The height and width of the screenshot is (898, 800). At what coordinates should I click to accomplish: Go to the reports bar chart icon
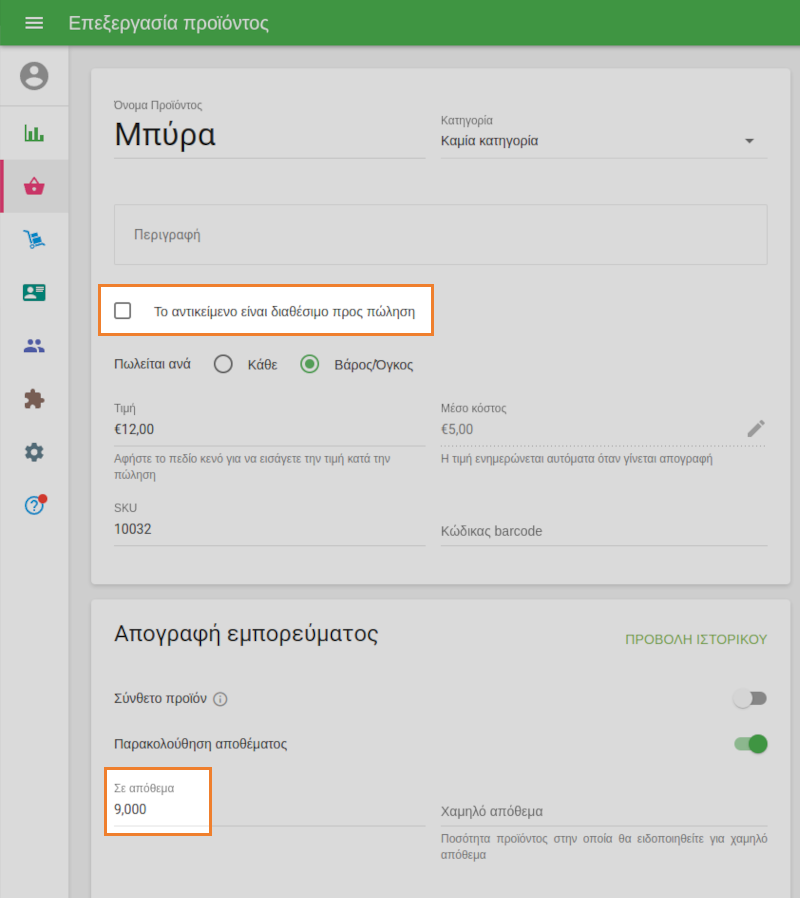tap(34, 133)
